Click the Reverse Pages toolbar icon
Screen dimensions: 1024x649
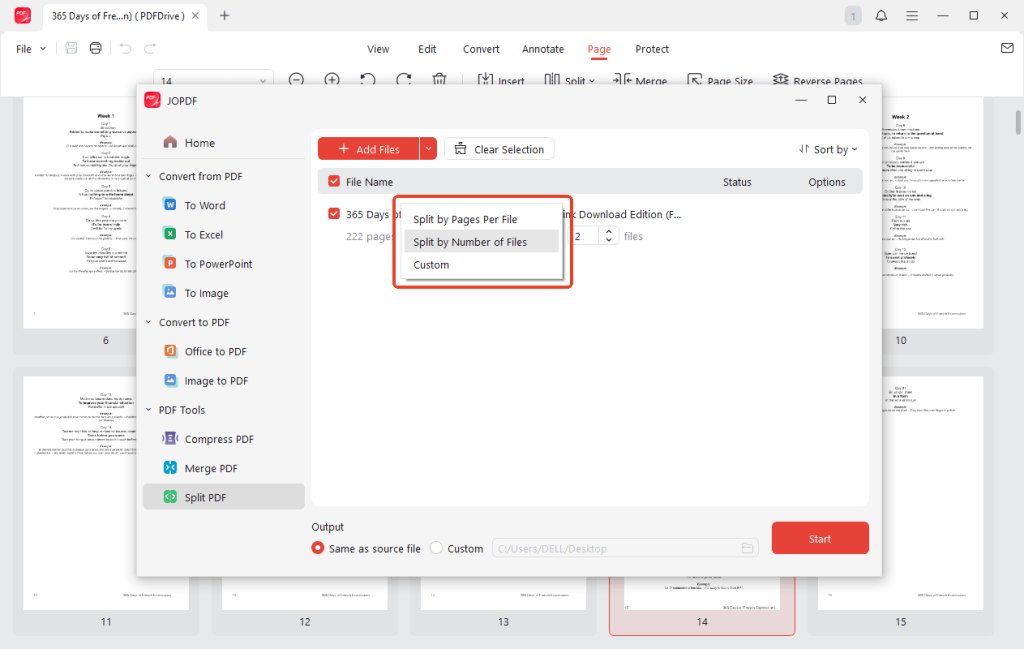779,80
